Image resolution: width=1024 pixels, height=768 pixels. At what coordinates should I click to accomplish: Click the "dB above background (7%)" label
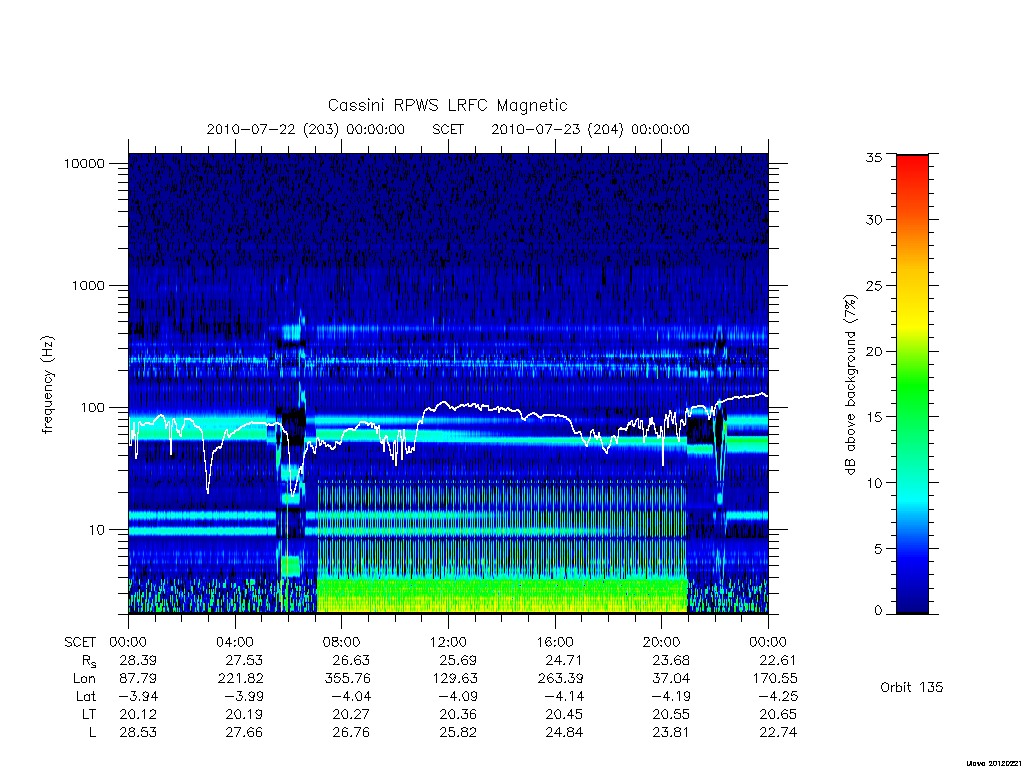[x=850, y=385]
